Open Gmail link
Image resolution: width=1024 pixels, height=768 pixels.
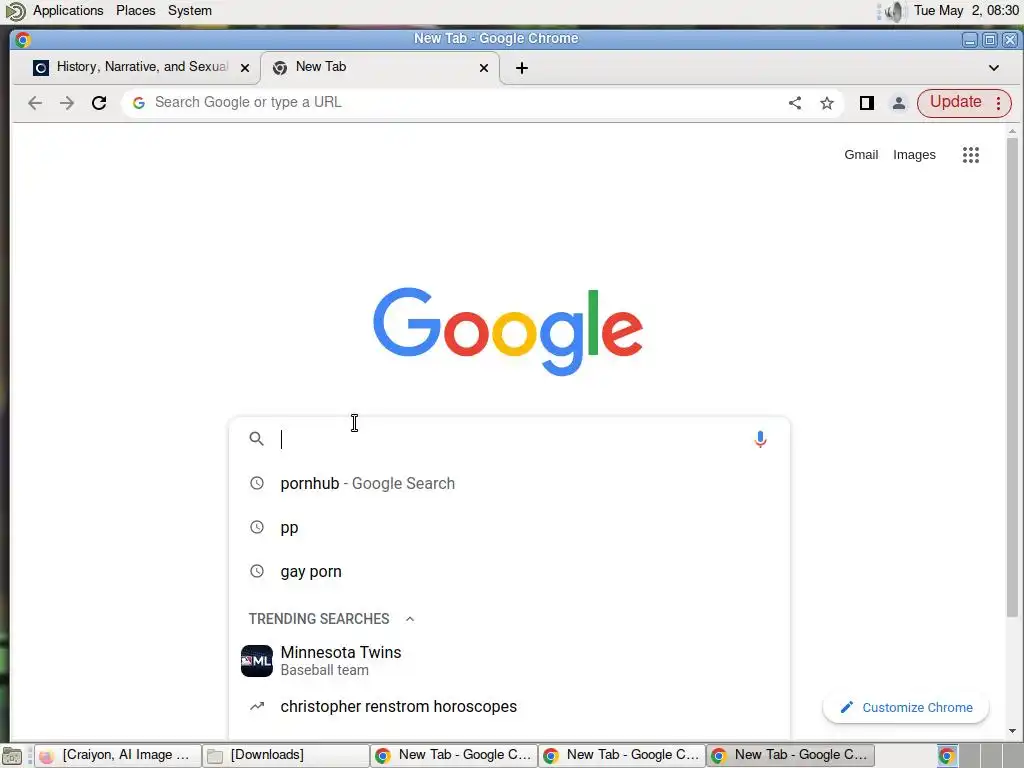[x=861, y=155]
